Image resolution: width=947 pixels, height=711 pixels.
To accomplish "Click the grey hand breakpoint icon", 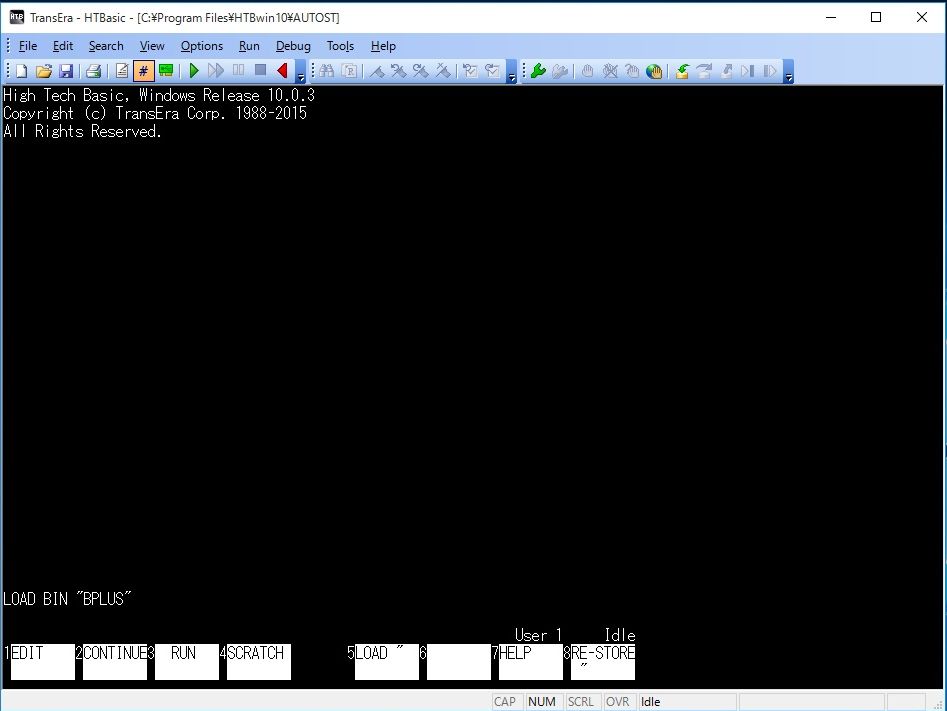I will pos(587,71).
